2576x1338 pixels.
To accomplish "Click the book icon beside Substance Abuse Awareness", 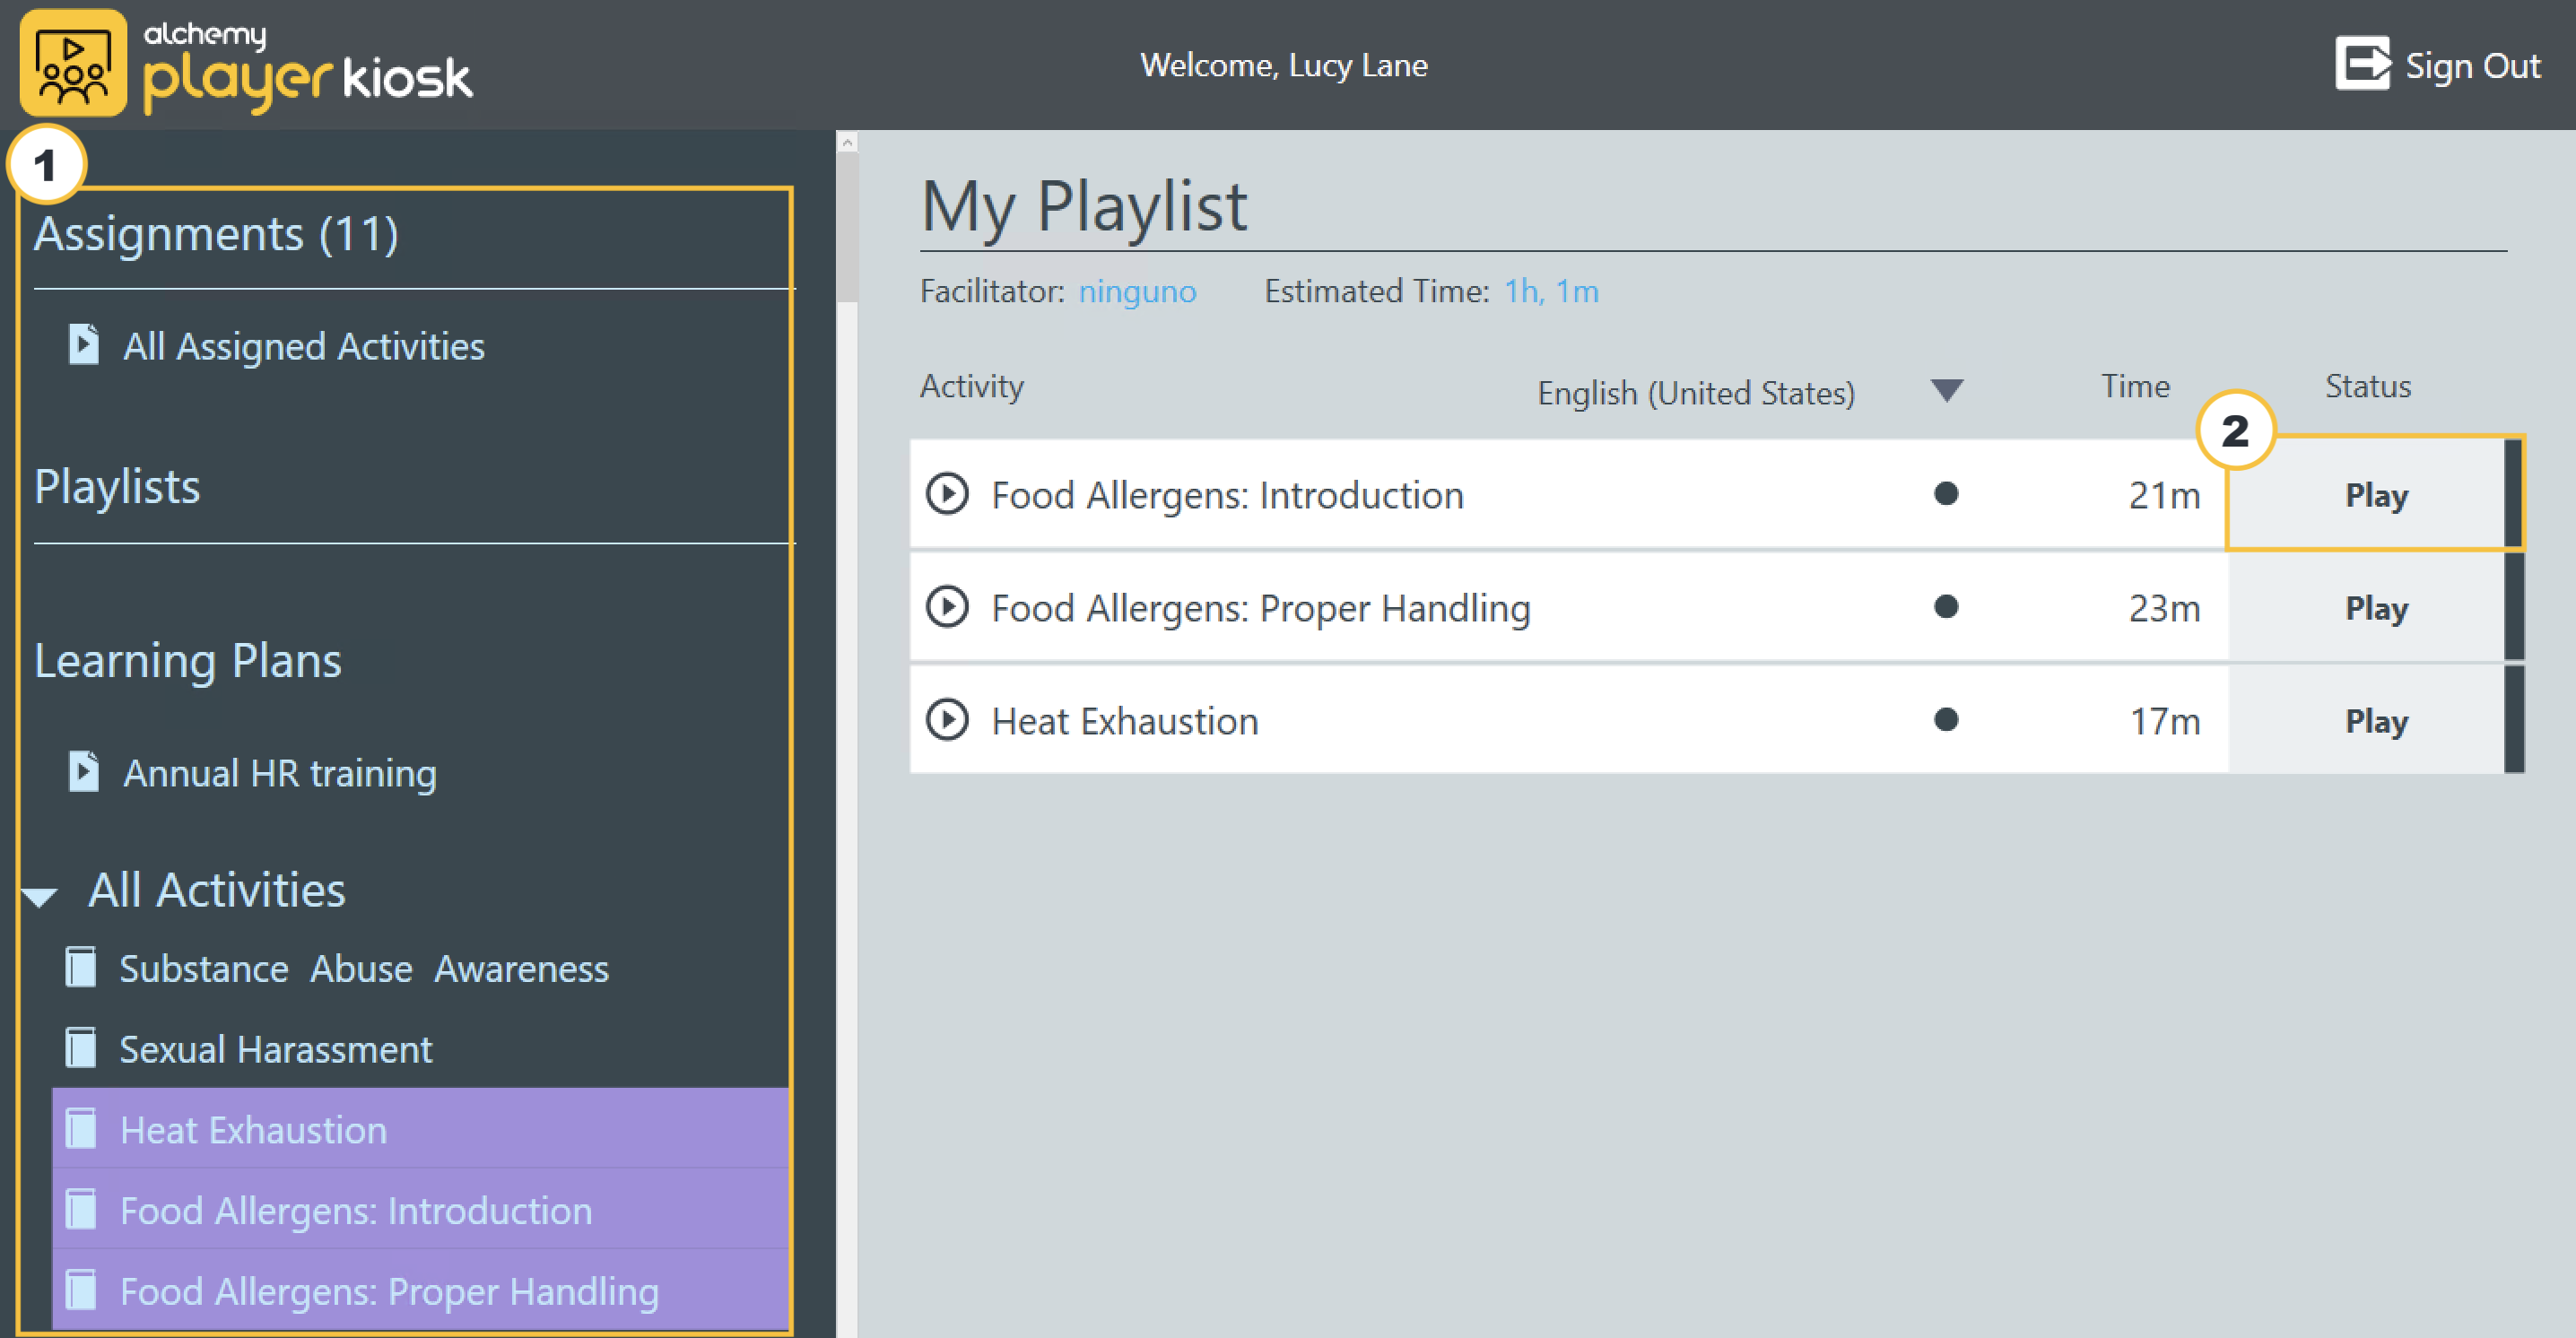I will (81, 968).
